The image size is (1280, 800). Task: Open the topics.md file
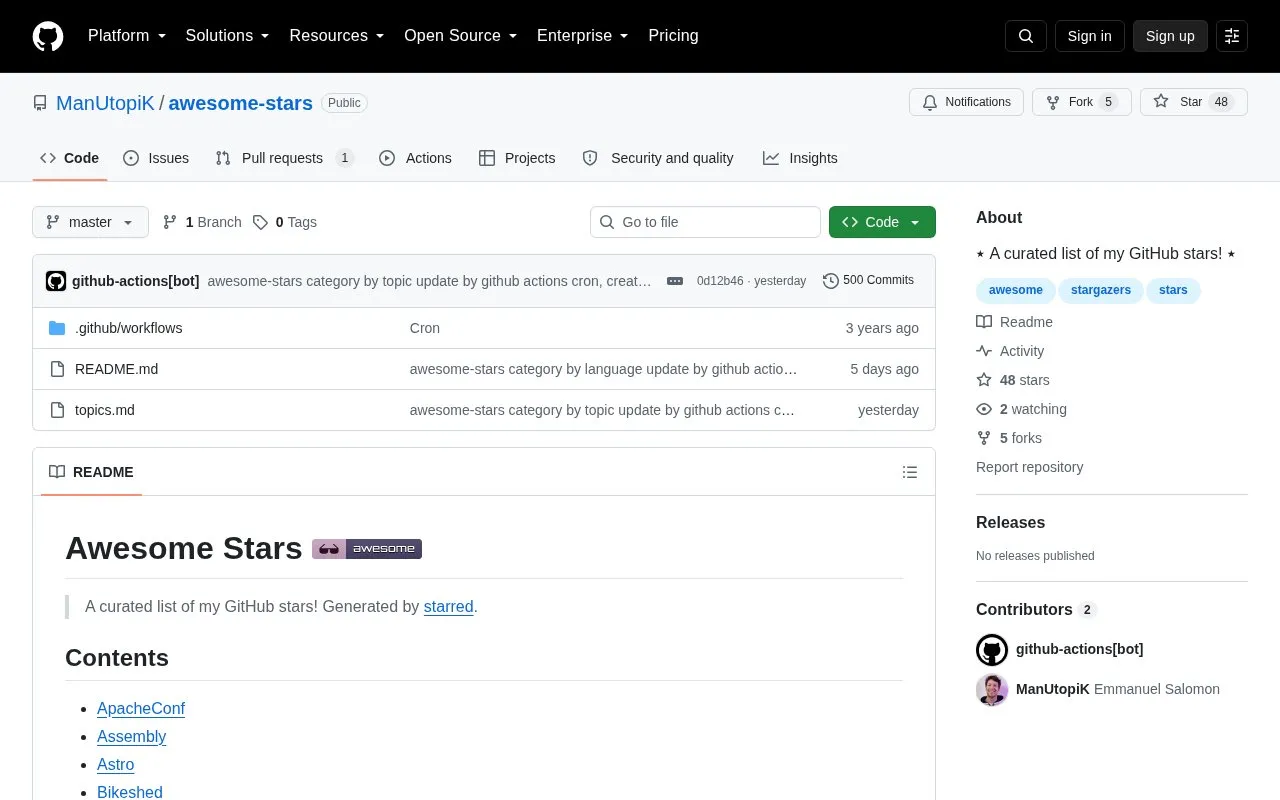105,410
